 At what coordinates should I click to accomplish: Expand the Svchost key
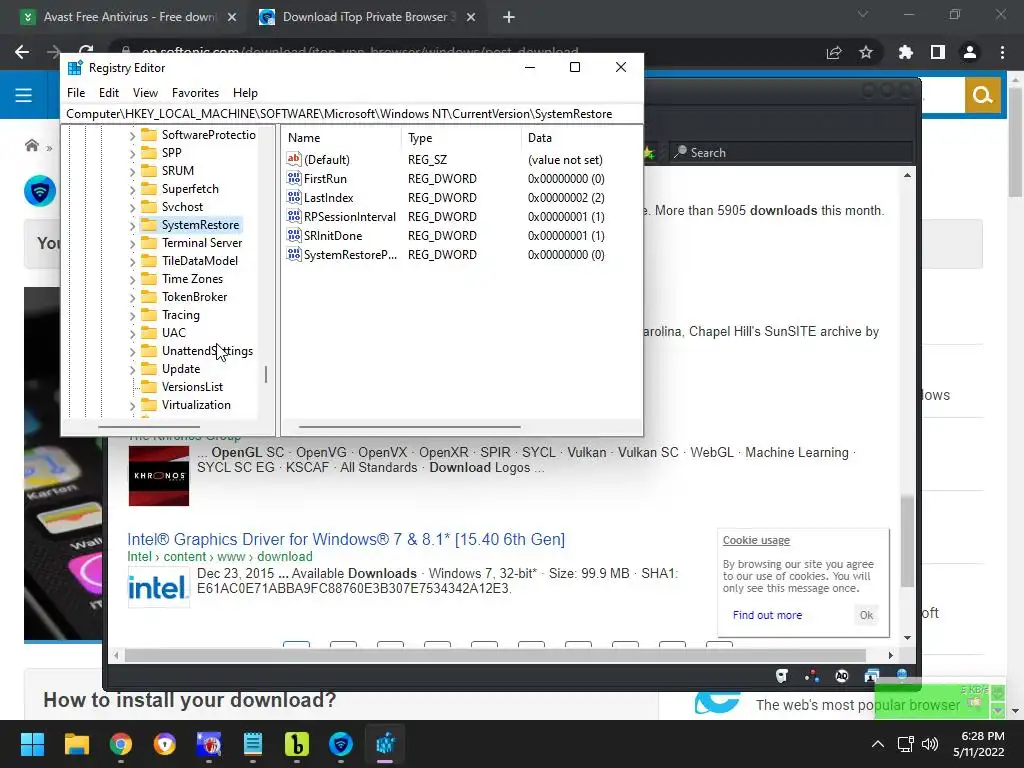(x=133, y=208)
